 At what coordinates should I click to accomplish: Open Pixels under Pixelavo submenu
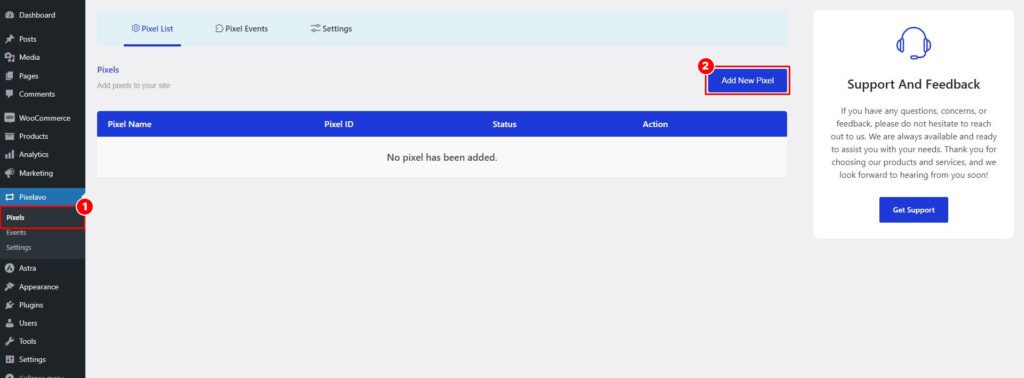tap(16, 217)
